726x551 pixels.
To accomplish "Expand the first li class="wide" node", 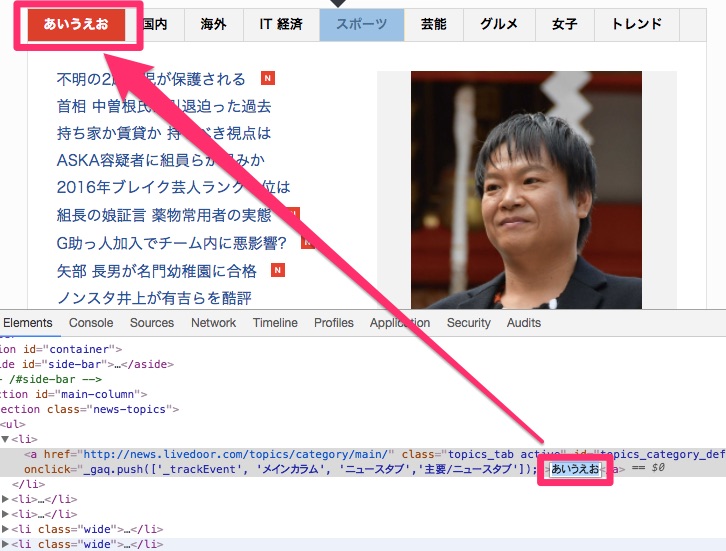I will pos(5,529).
